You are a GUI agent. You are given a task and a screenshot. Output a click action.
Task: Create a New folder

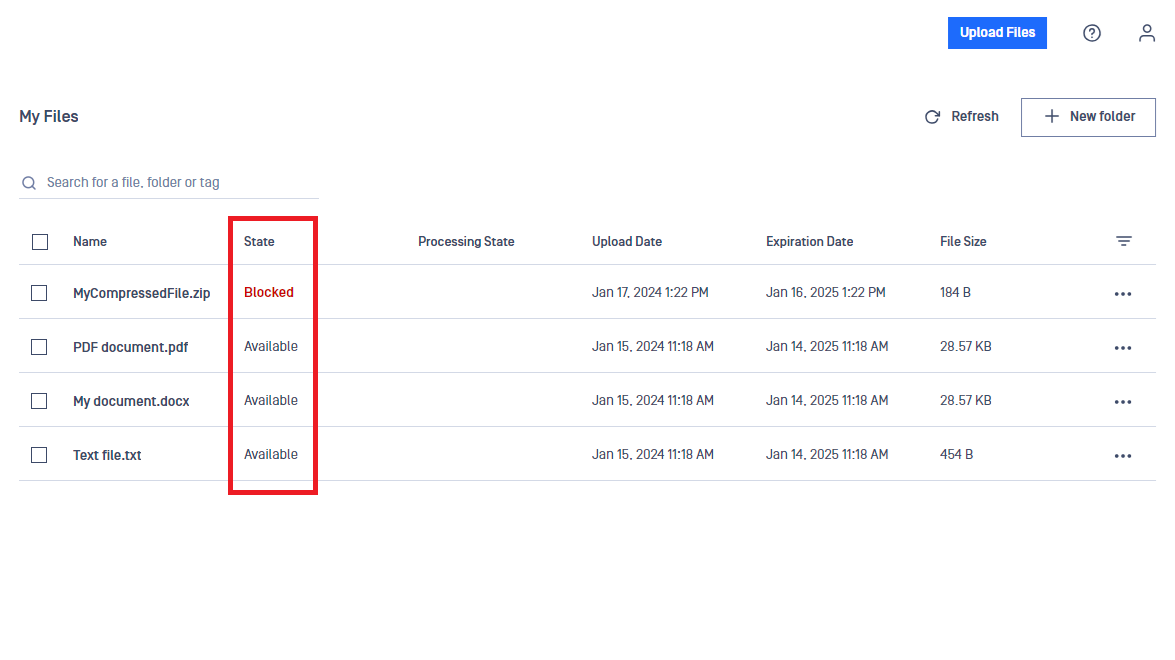pos(1088,117)
